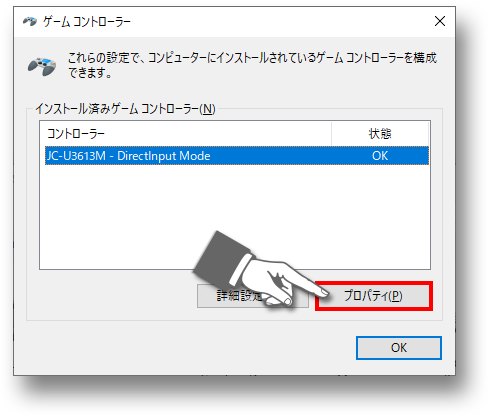The image size is (490, 417).
Task: Click the OK status cell of JC-U3613M row
Action: (380, 156)
